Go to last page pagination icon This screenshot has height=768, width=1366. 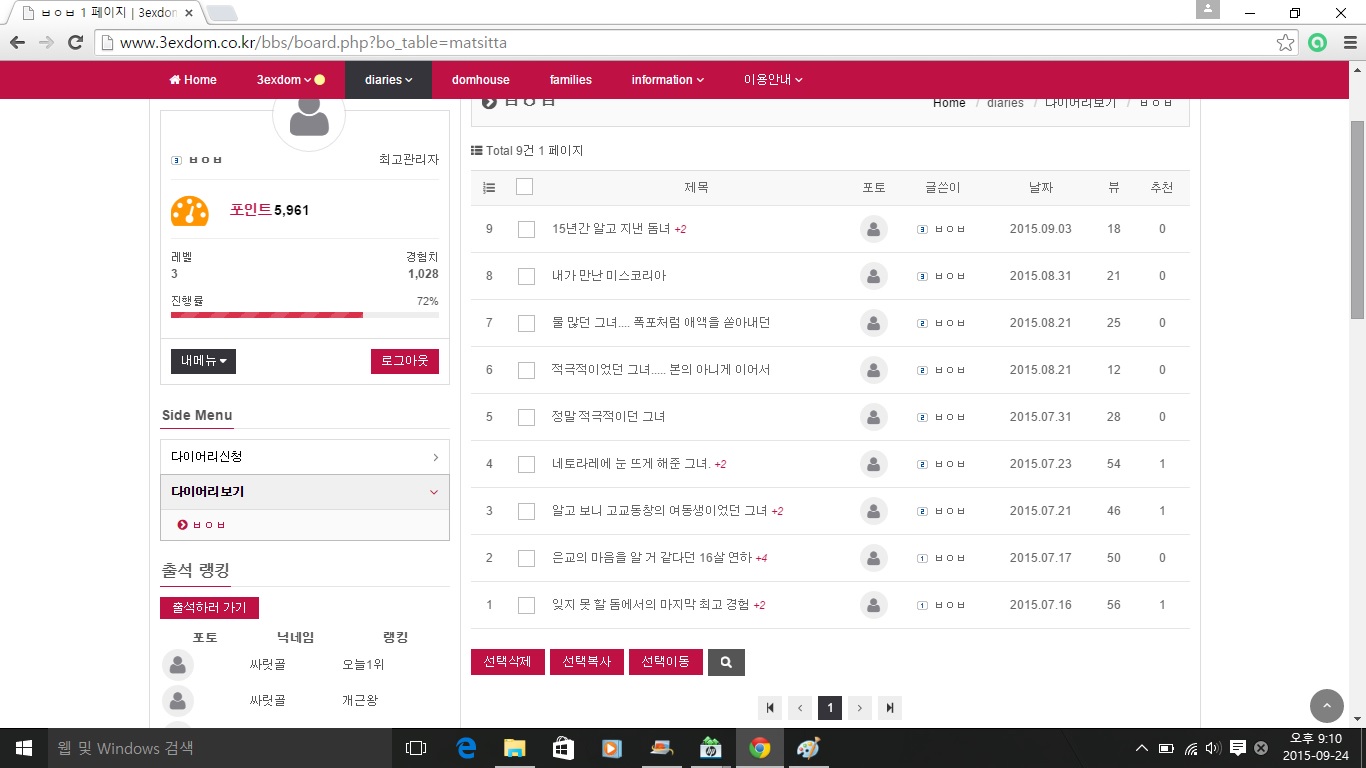[889, 708]
